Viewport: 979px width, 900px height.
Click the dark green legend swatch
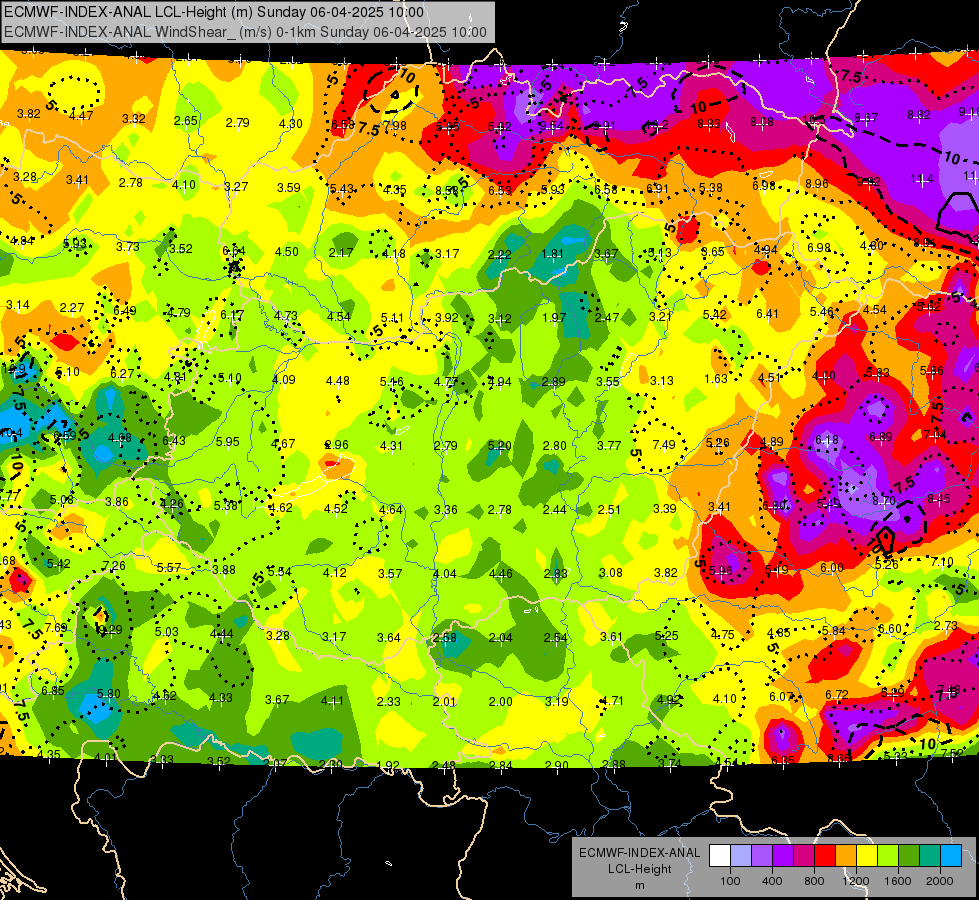tap(908, 856)
